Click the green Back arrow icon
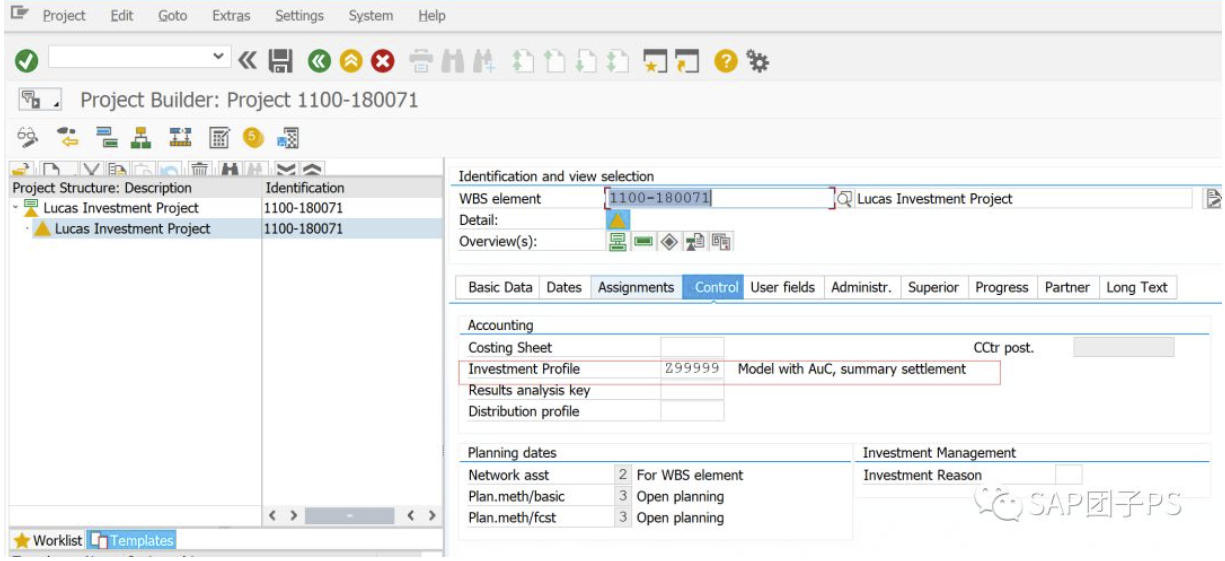Viewport: 1225px width, 561px height. click(319, 62)
